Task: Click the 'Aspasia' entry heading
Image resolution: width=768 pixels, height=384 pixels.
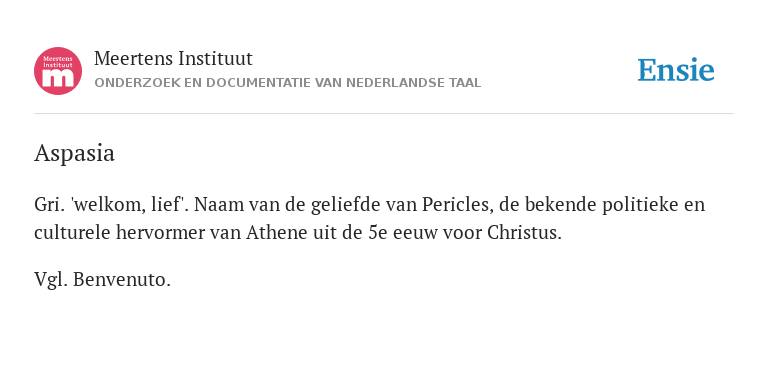Action: coord(74,154)
